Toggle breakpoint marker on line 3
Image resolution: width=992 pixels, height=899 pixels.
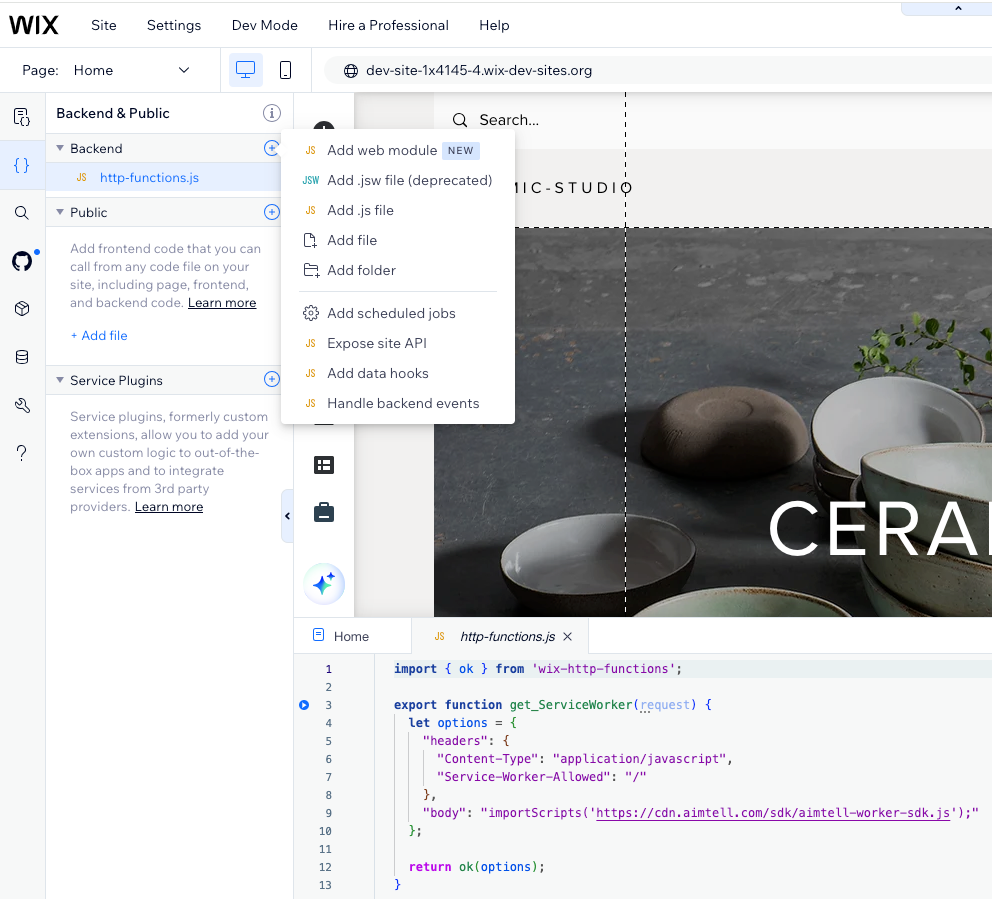tap(304, 705)
